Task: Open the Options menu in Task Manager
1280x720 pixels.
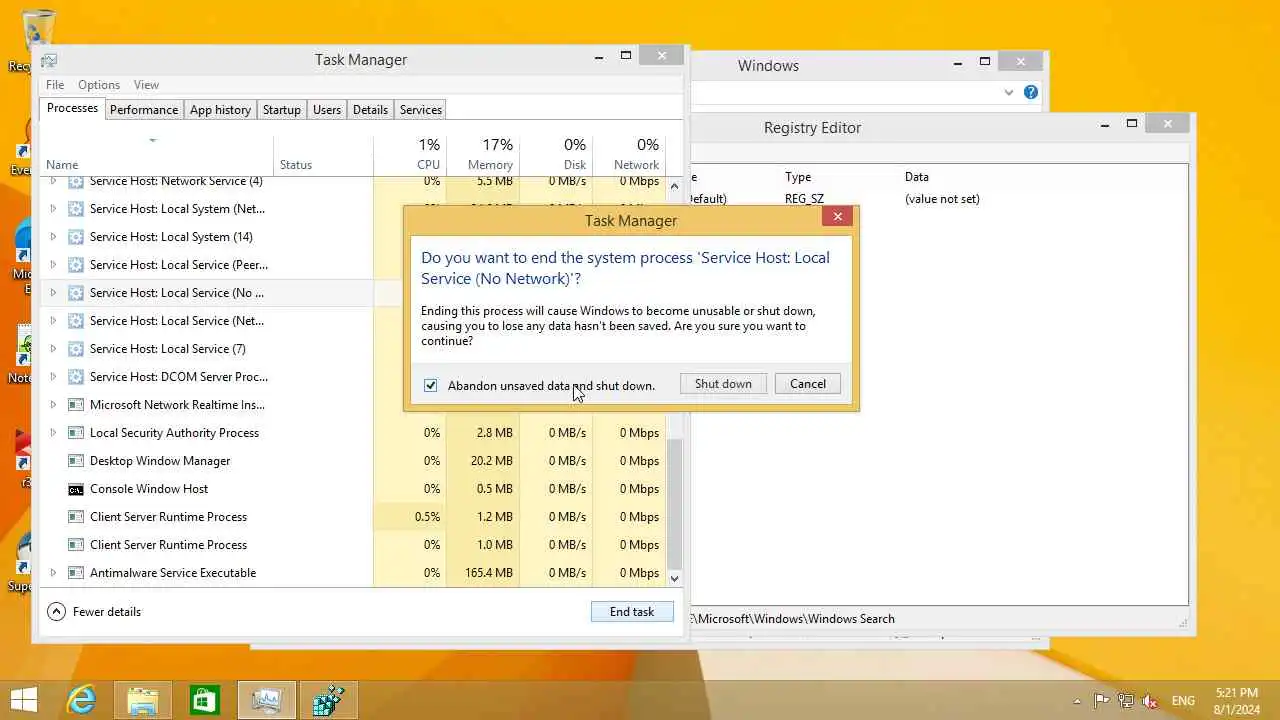Action: [99, 85]
